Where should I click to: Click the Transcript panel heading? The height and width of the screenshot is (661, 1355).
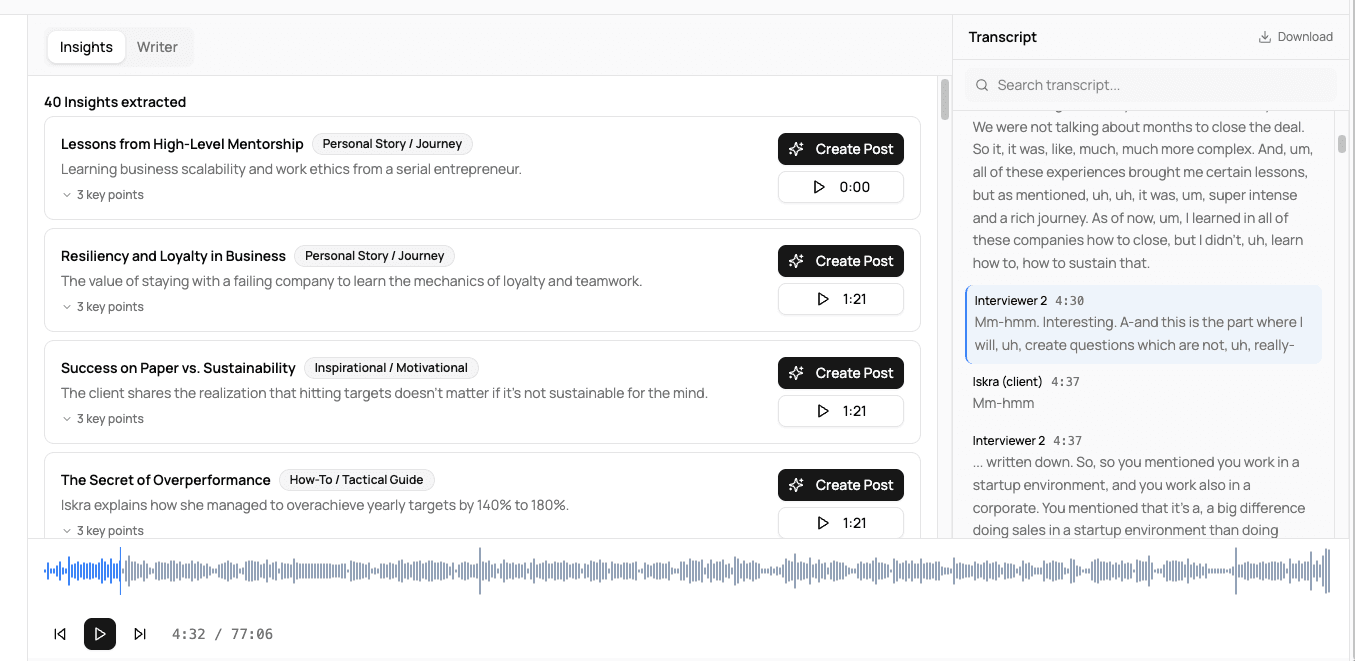click(1003, 37)
